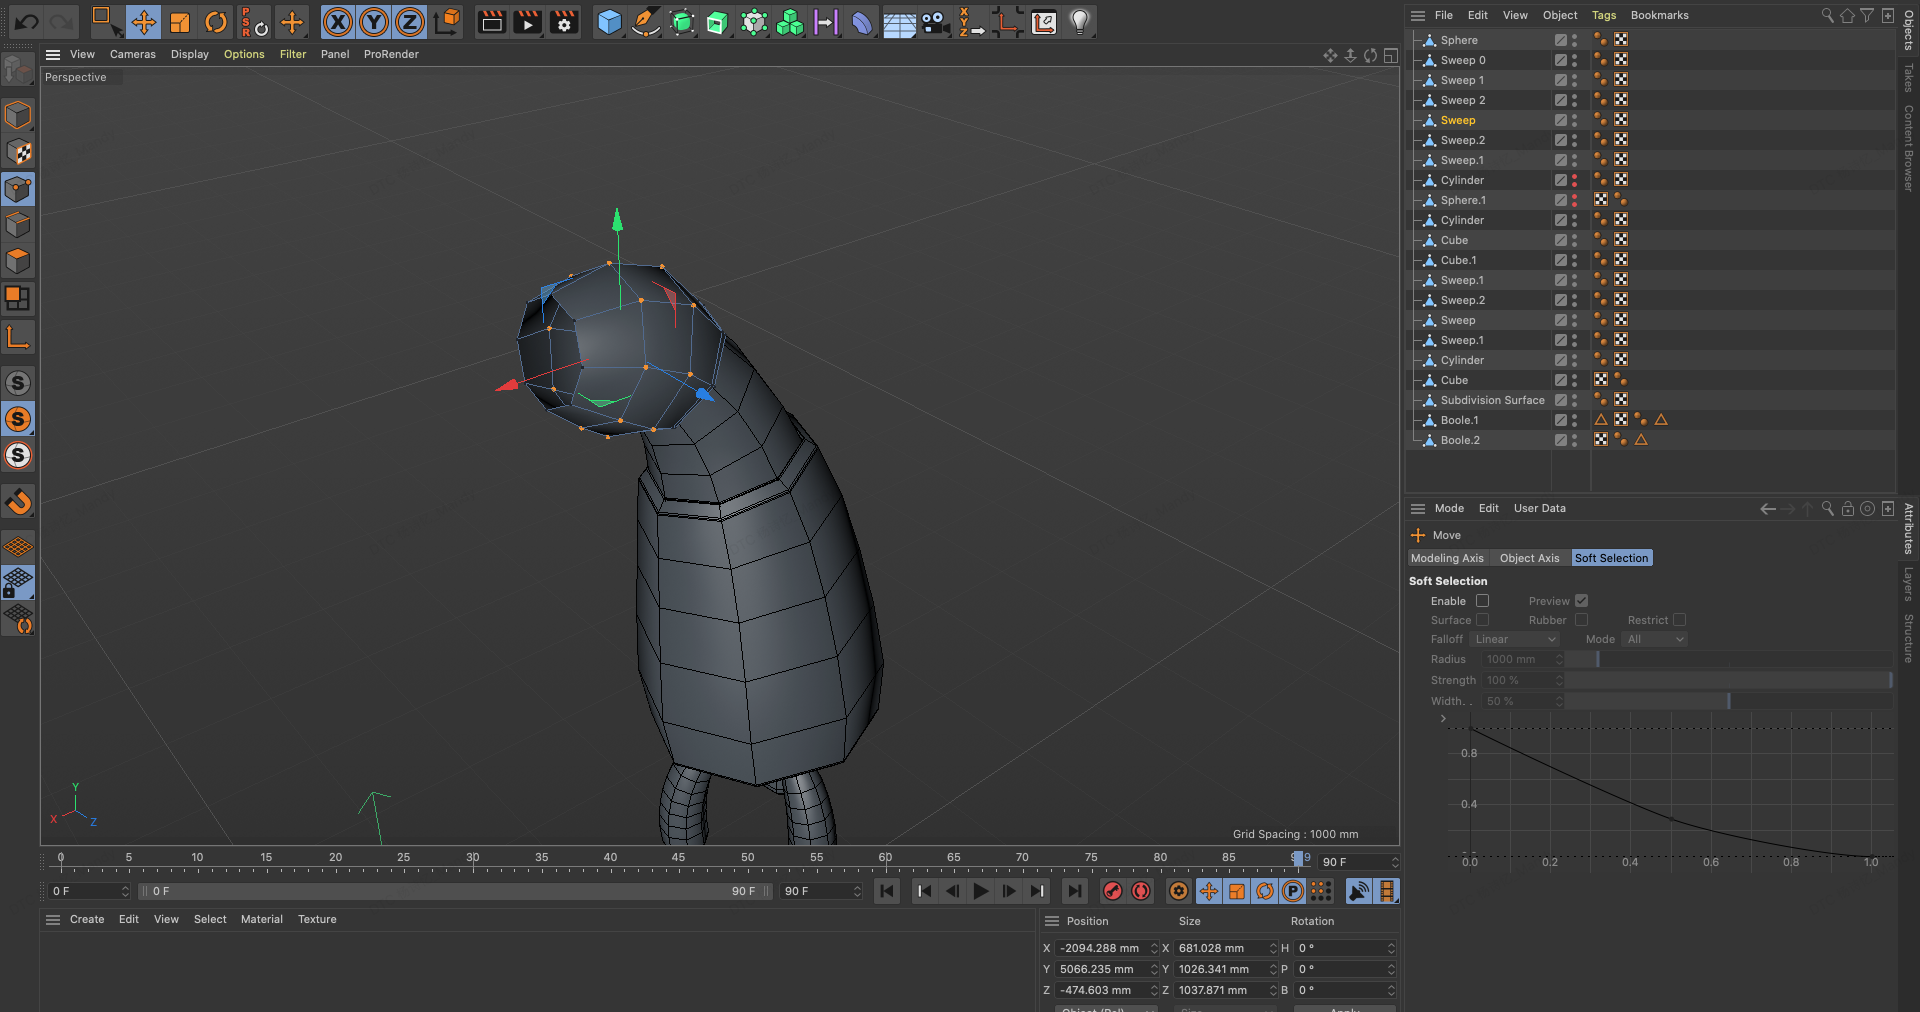Open the Cameras viewport menu
Screen dimensions: 1920x1012
tap(132, 54)
